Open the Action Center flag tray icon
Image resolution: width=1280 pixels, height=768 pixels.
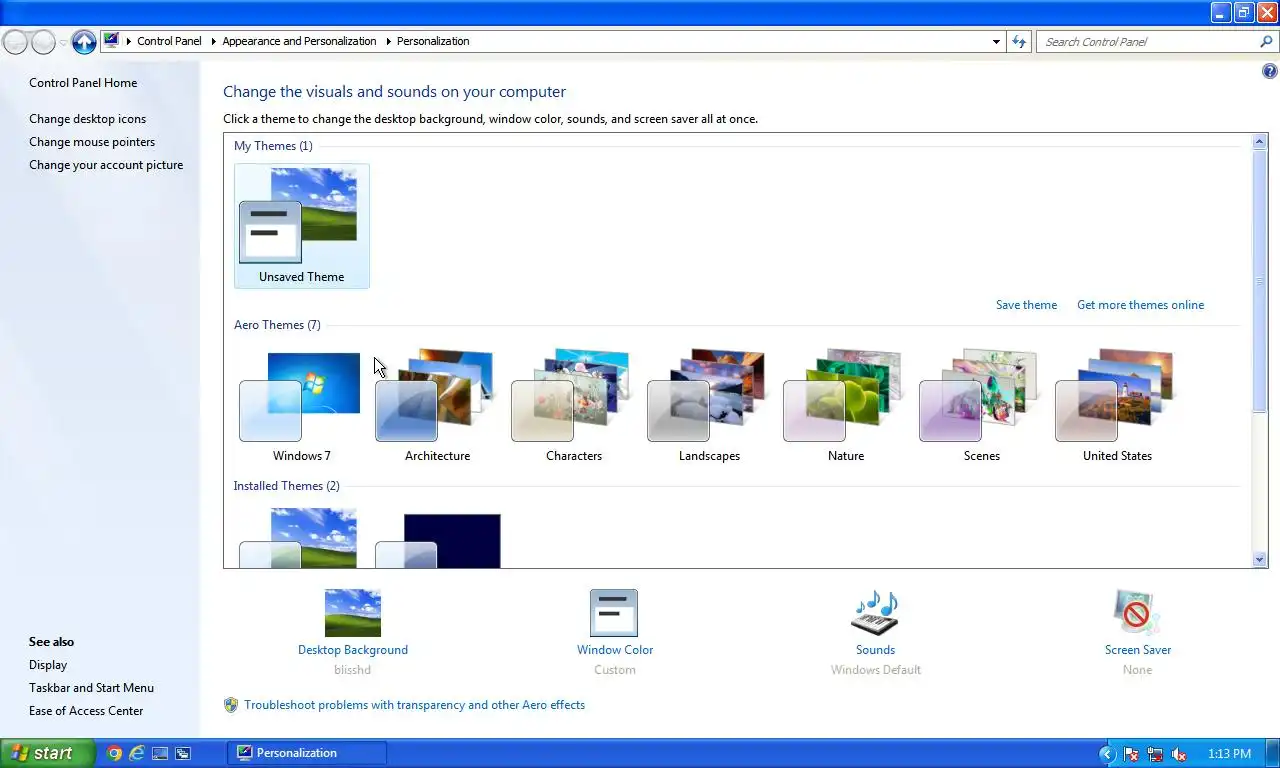pos(1132,754)
